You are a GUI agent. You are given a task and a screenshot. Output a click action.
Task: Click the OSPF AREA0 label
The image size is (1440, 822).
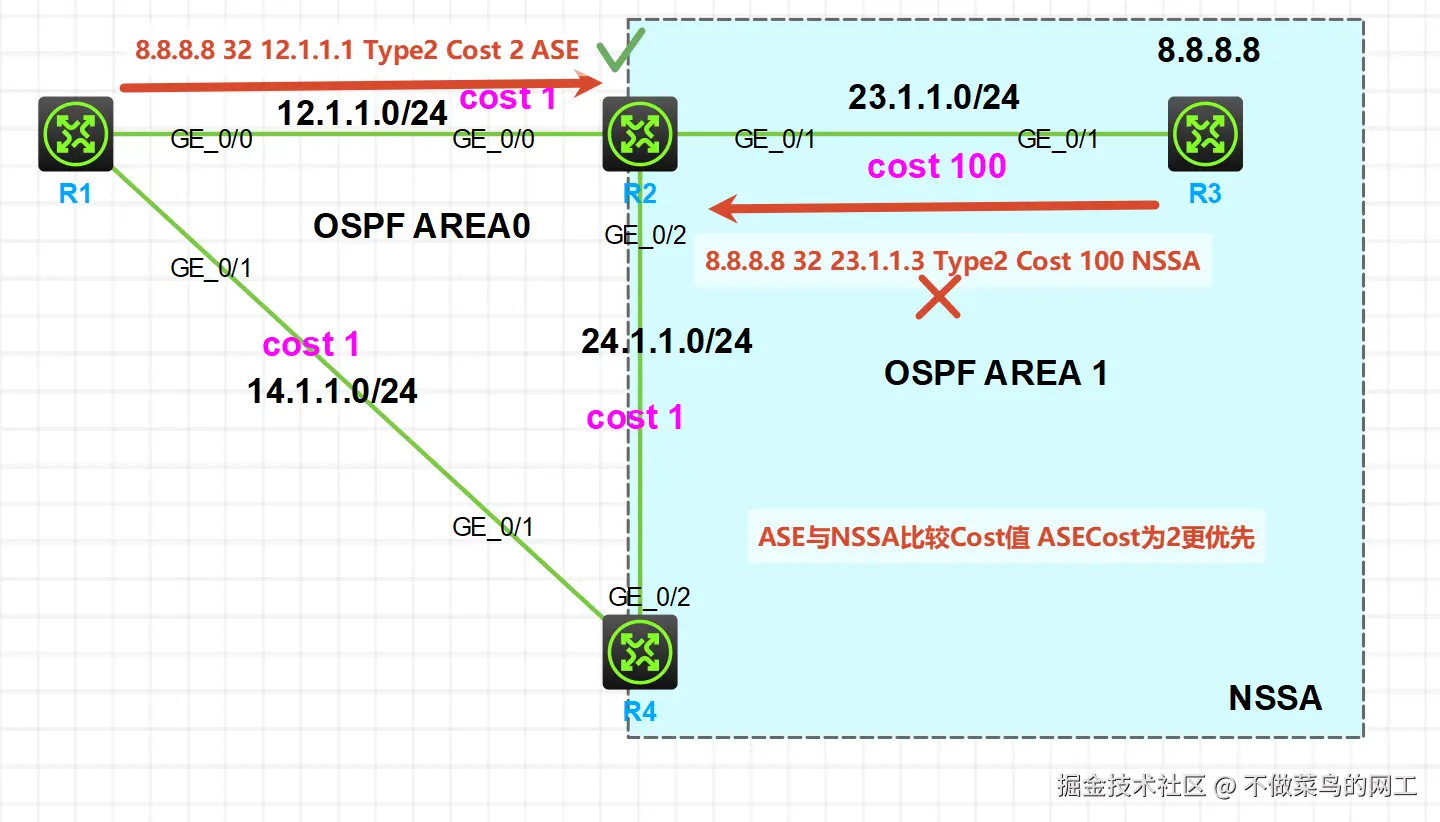point(422,226)
